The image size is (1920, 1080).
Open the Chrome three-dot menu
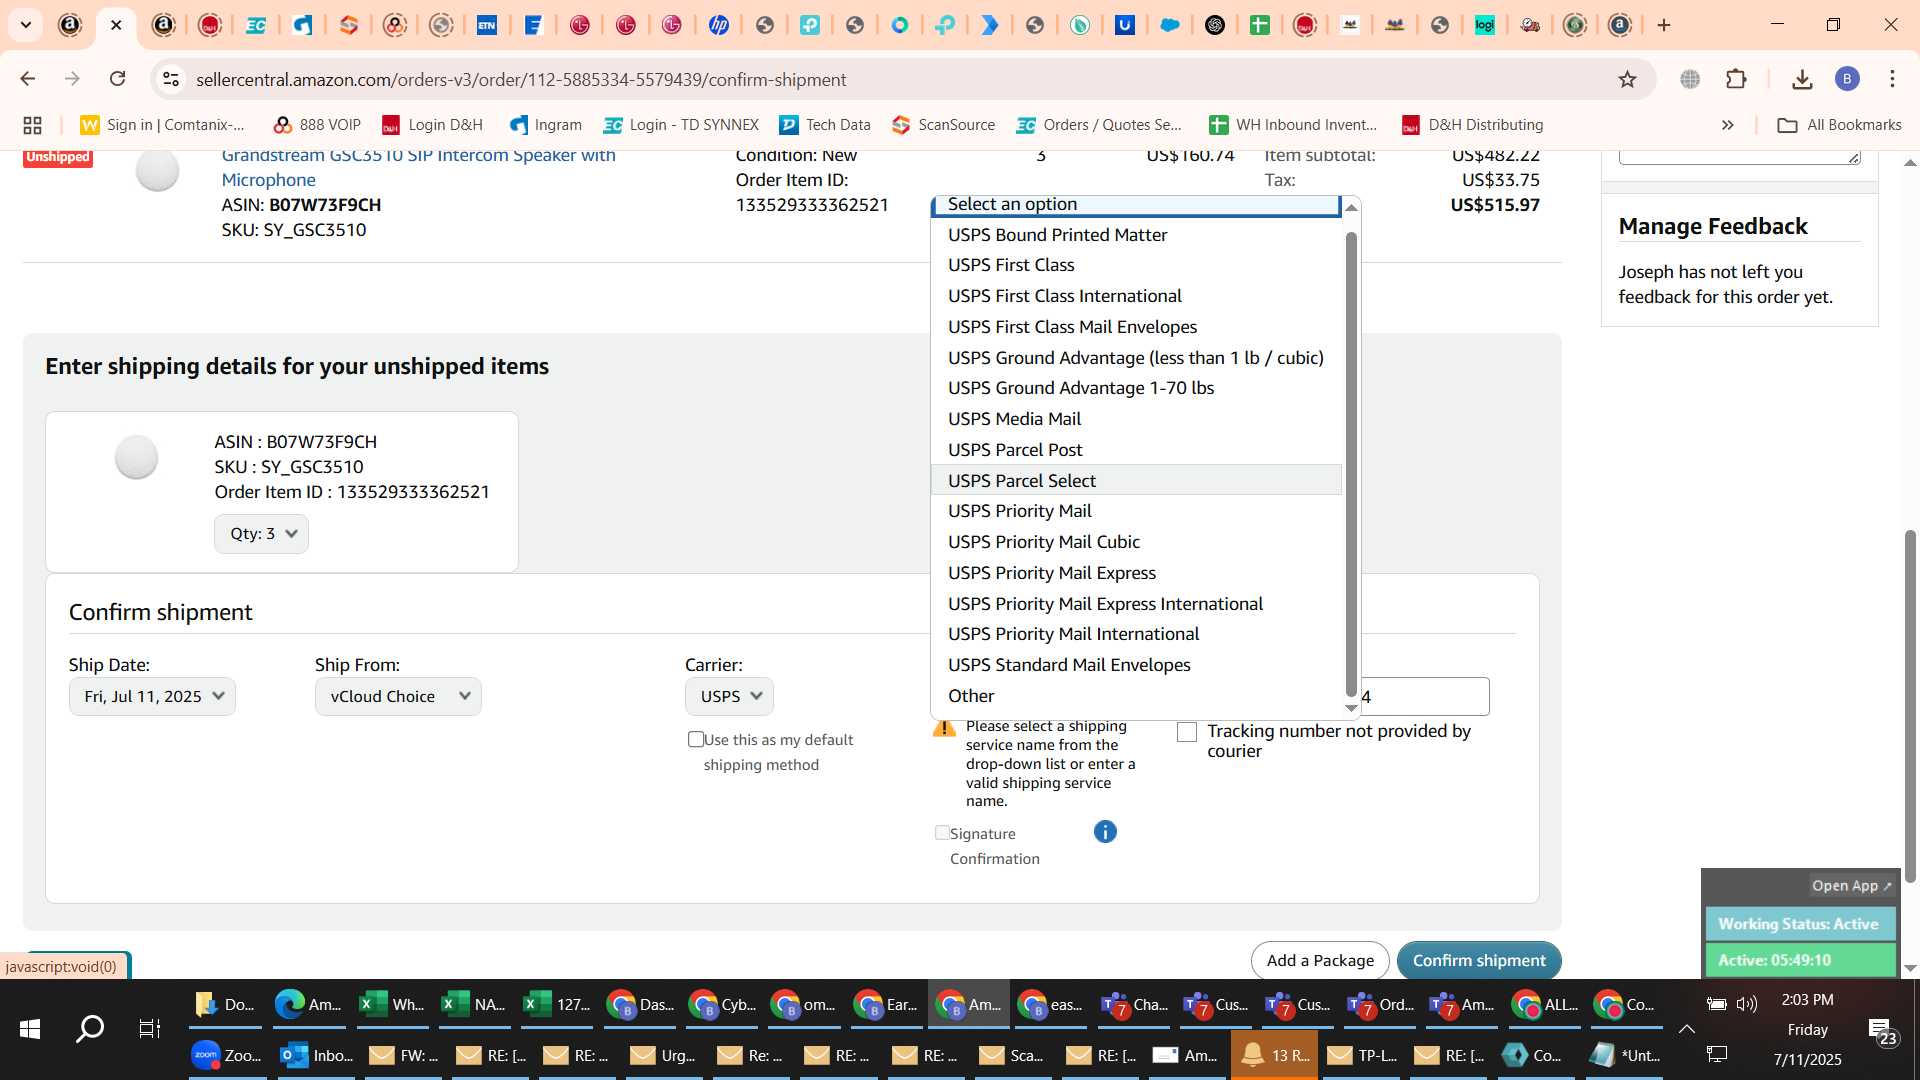tap(1892, 79)
